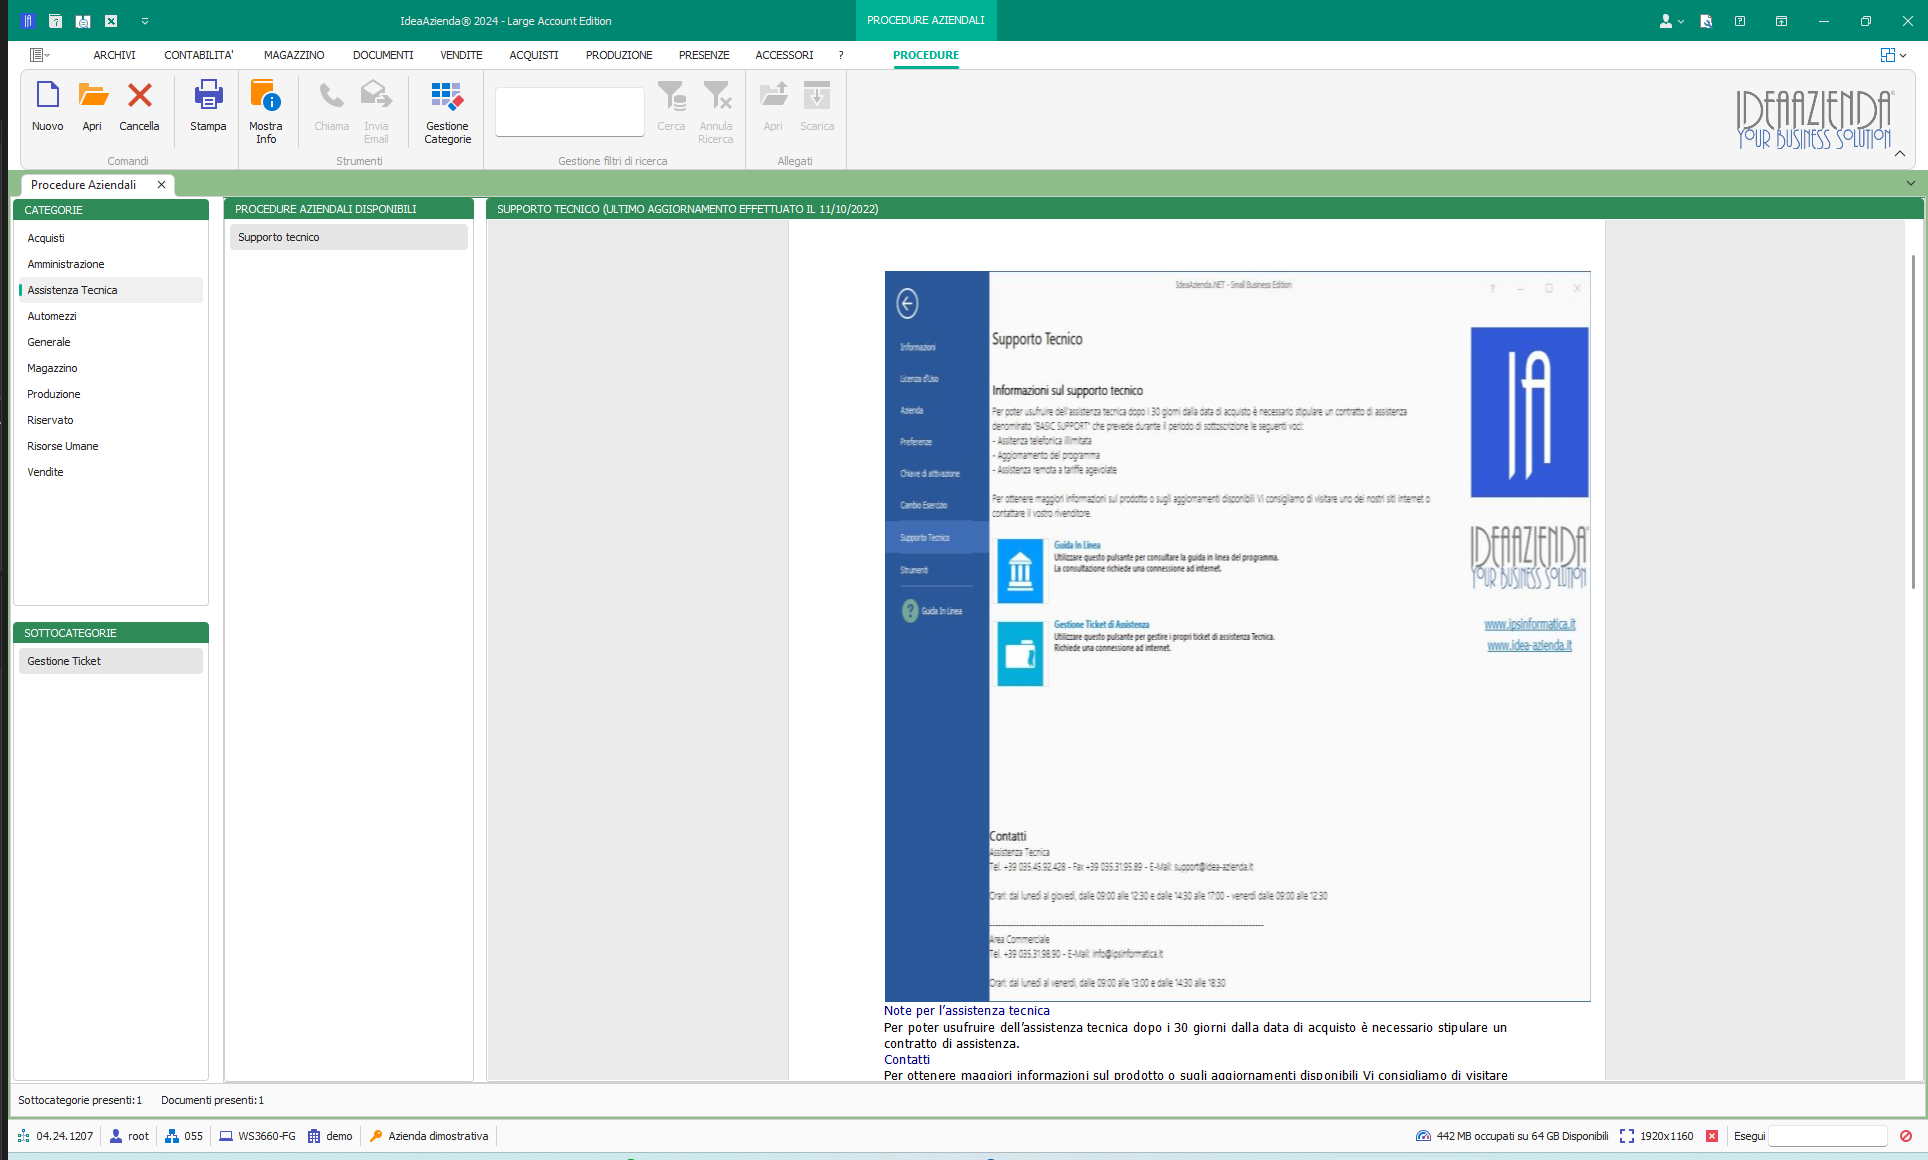Click the red X icon in status bar
This screenshot has height=1160, width=1928.
tap(1712, 1136)
